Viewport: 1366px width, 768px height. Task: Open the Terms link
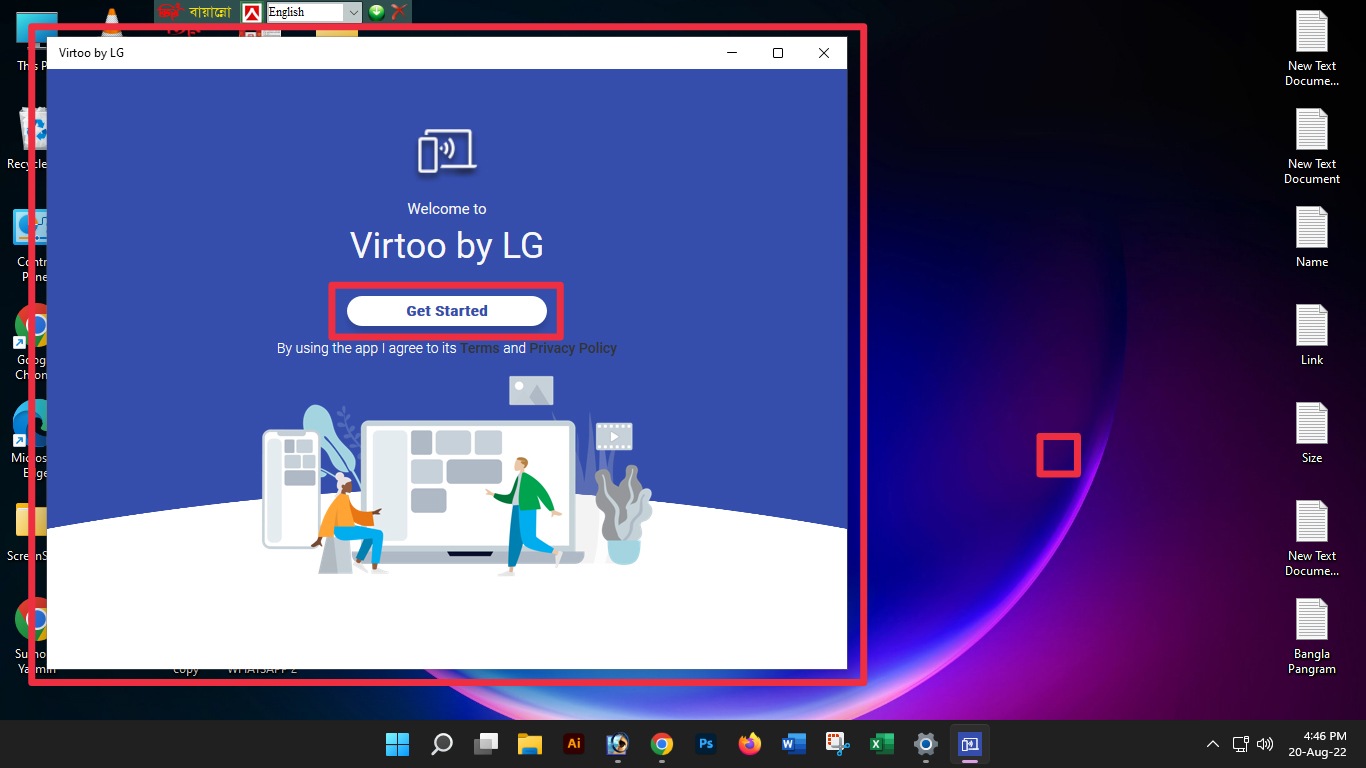click(480, 348)
